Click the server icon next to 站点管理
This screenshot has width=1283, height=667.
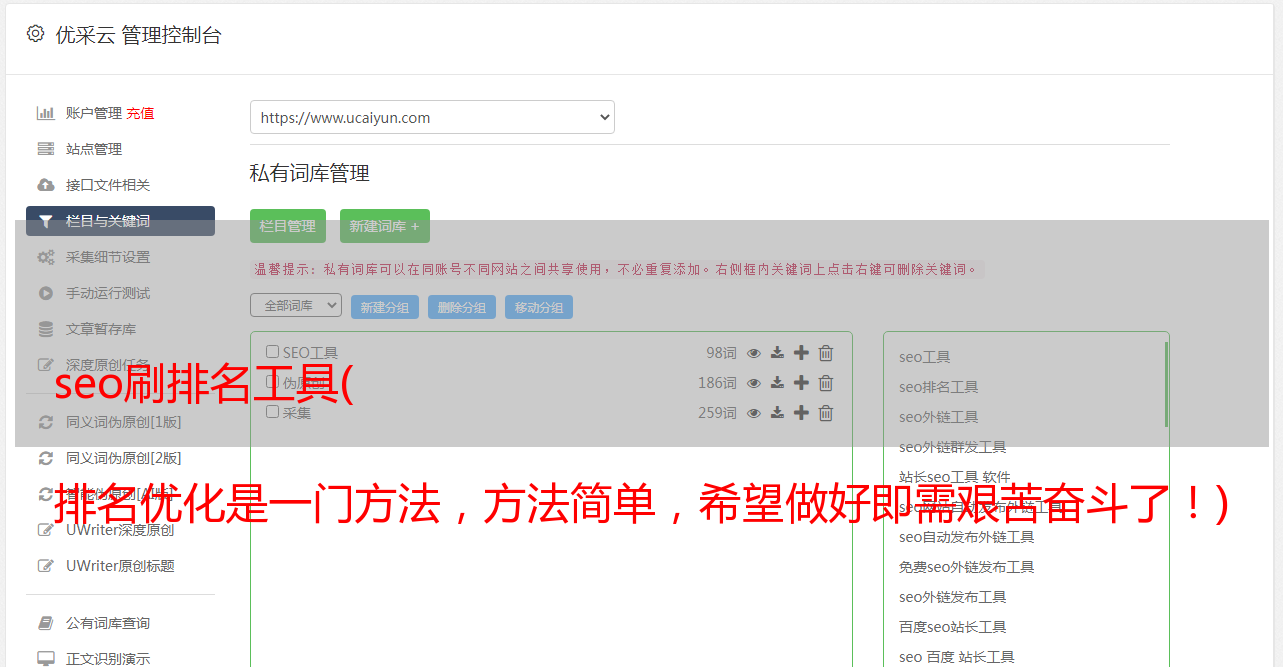click(x=46, y=149)
